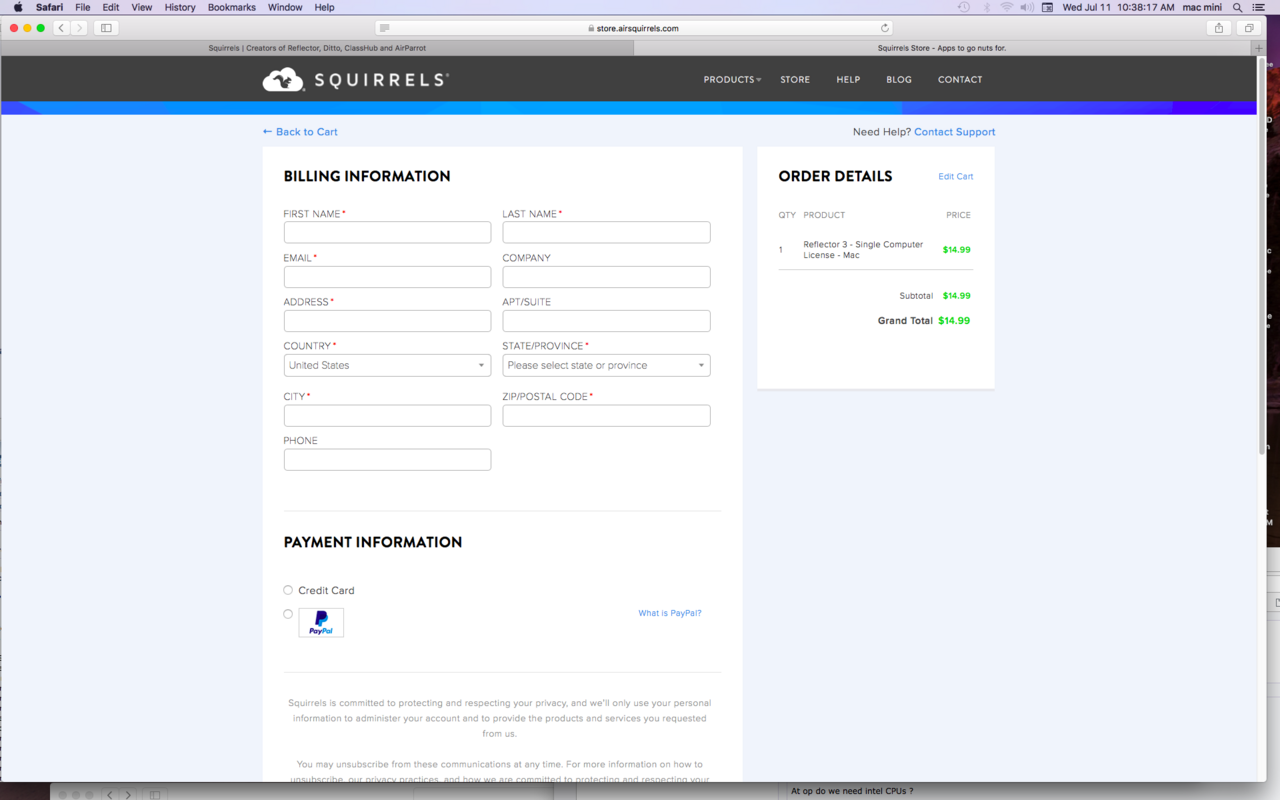
Task: Open the Country dropdown
Action: (387, 365)
